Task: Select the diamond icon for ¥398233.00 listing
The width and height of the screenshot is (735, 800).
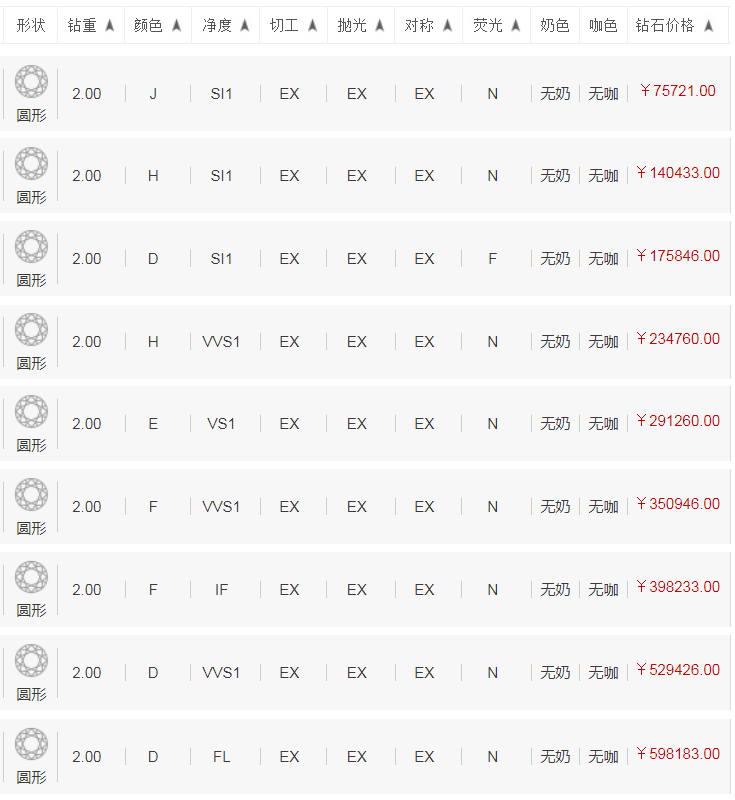Action: pyautogui.click(x=31, y=578)
